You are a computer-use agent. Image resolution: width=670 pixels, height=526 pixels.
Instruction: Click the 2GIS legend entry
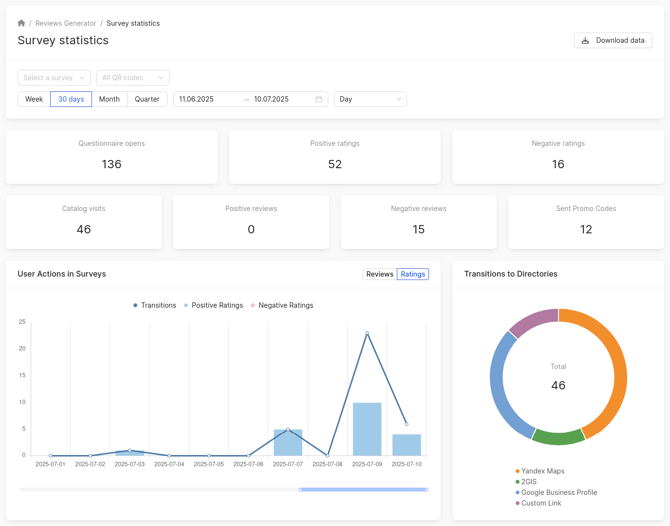click(x=529, y=482)
